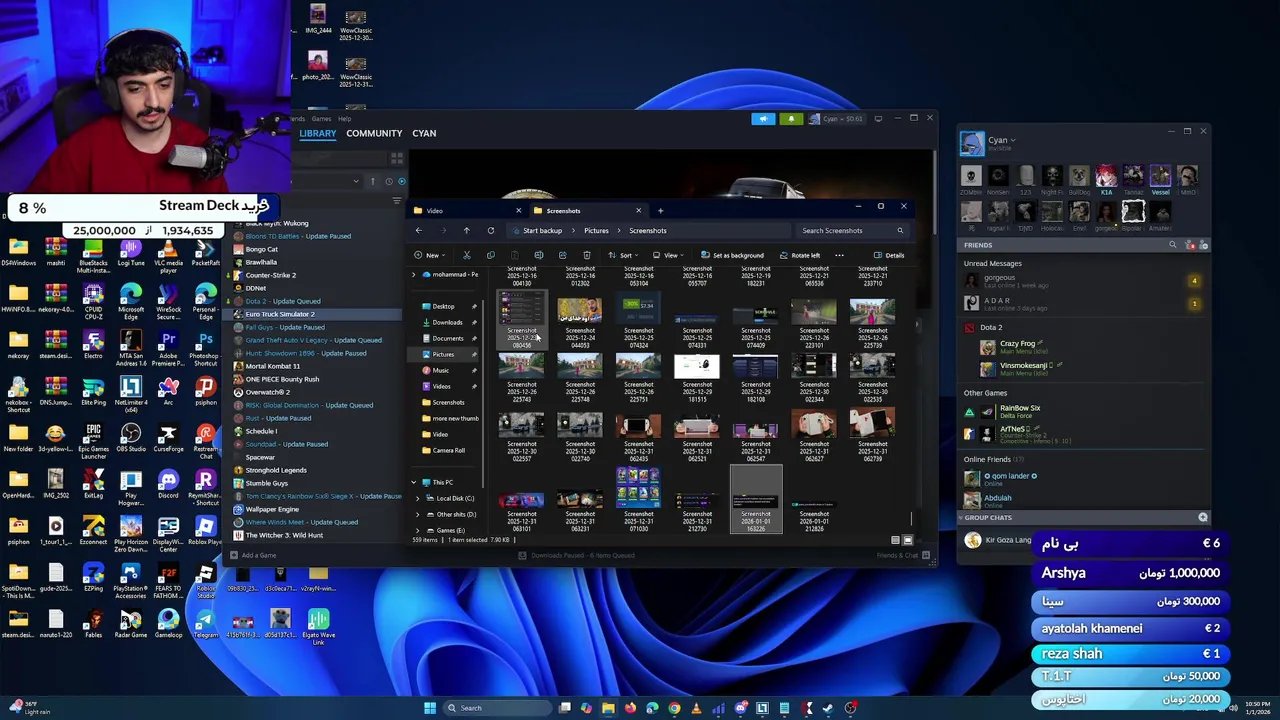Click the Search Screenshots input field
Viewport: 1280px width, 720px height.
coord(852,230)
